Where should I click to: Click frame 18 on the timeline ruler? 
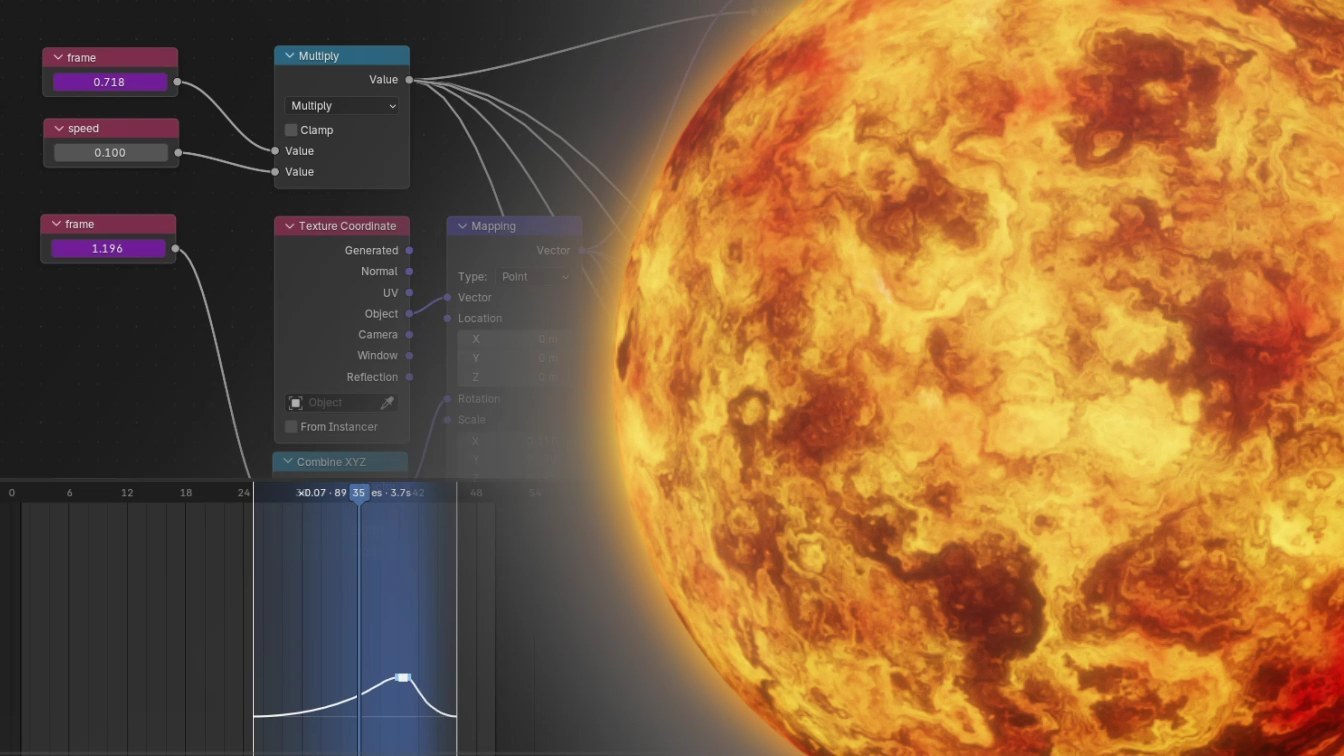(x=186, y=493)
